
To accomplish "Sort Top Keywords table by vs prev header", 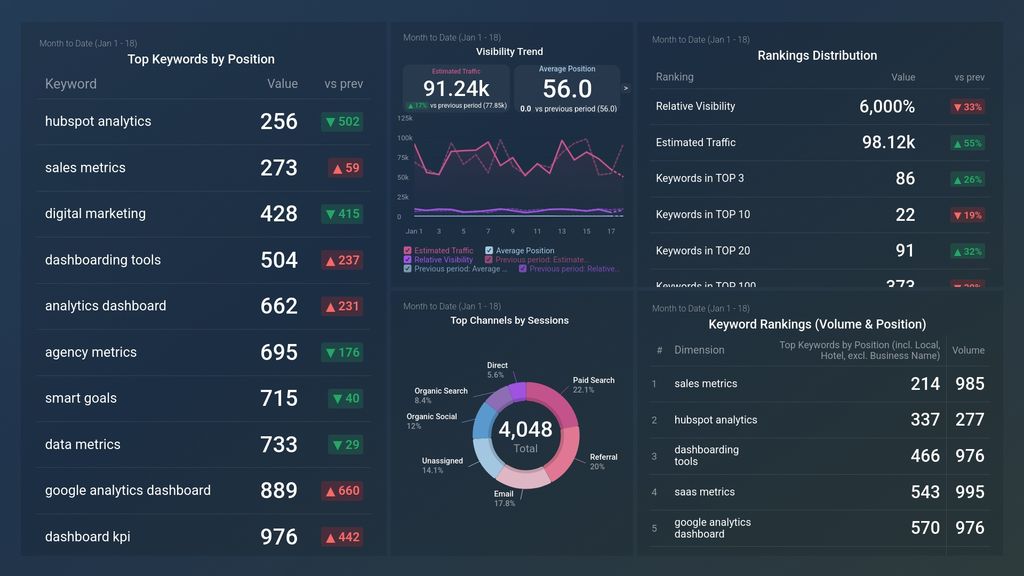I will [344, 84].
